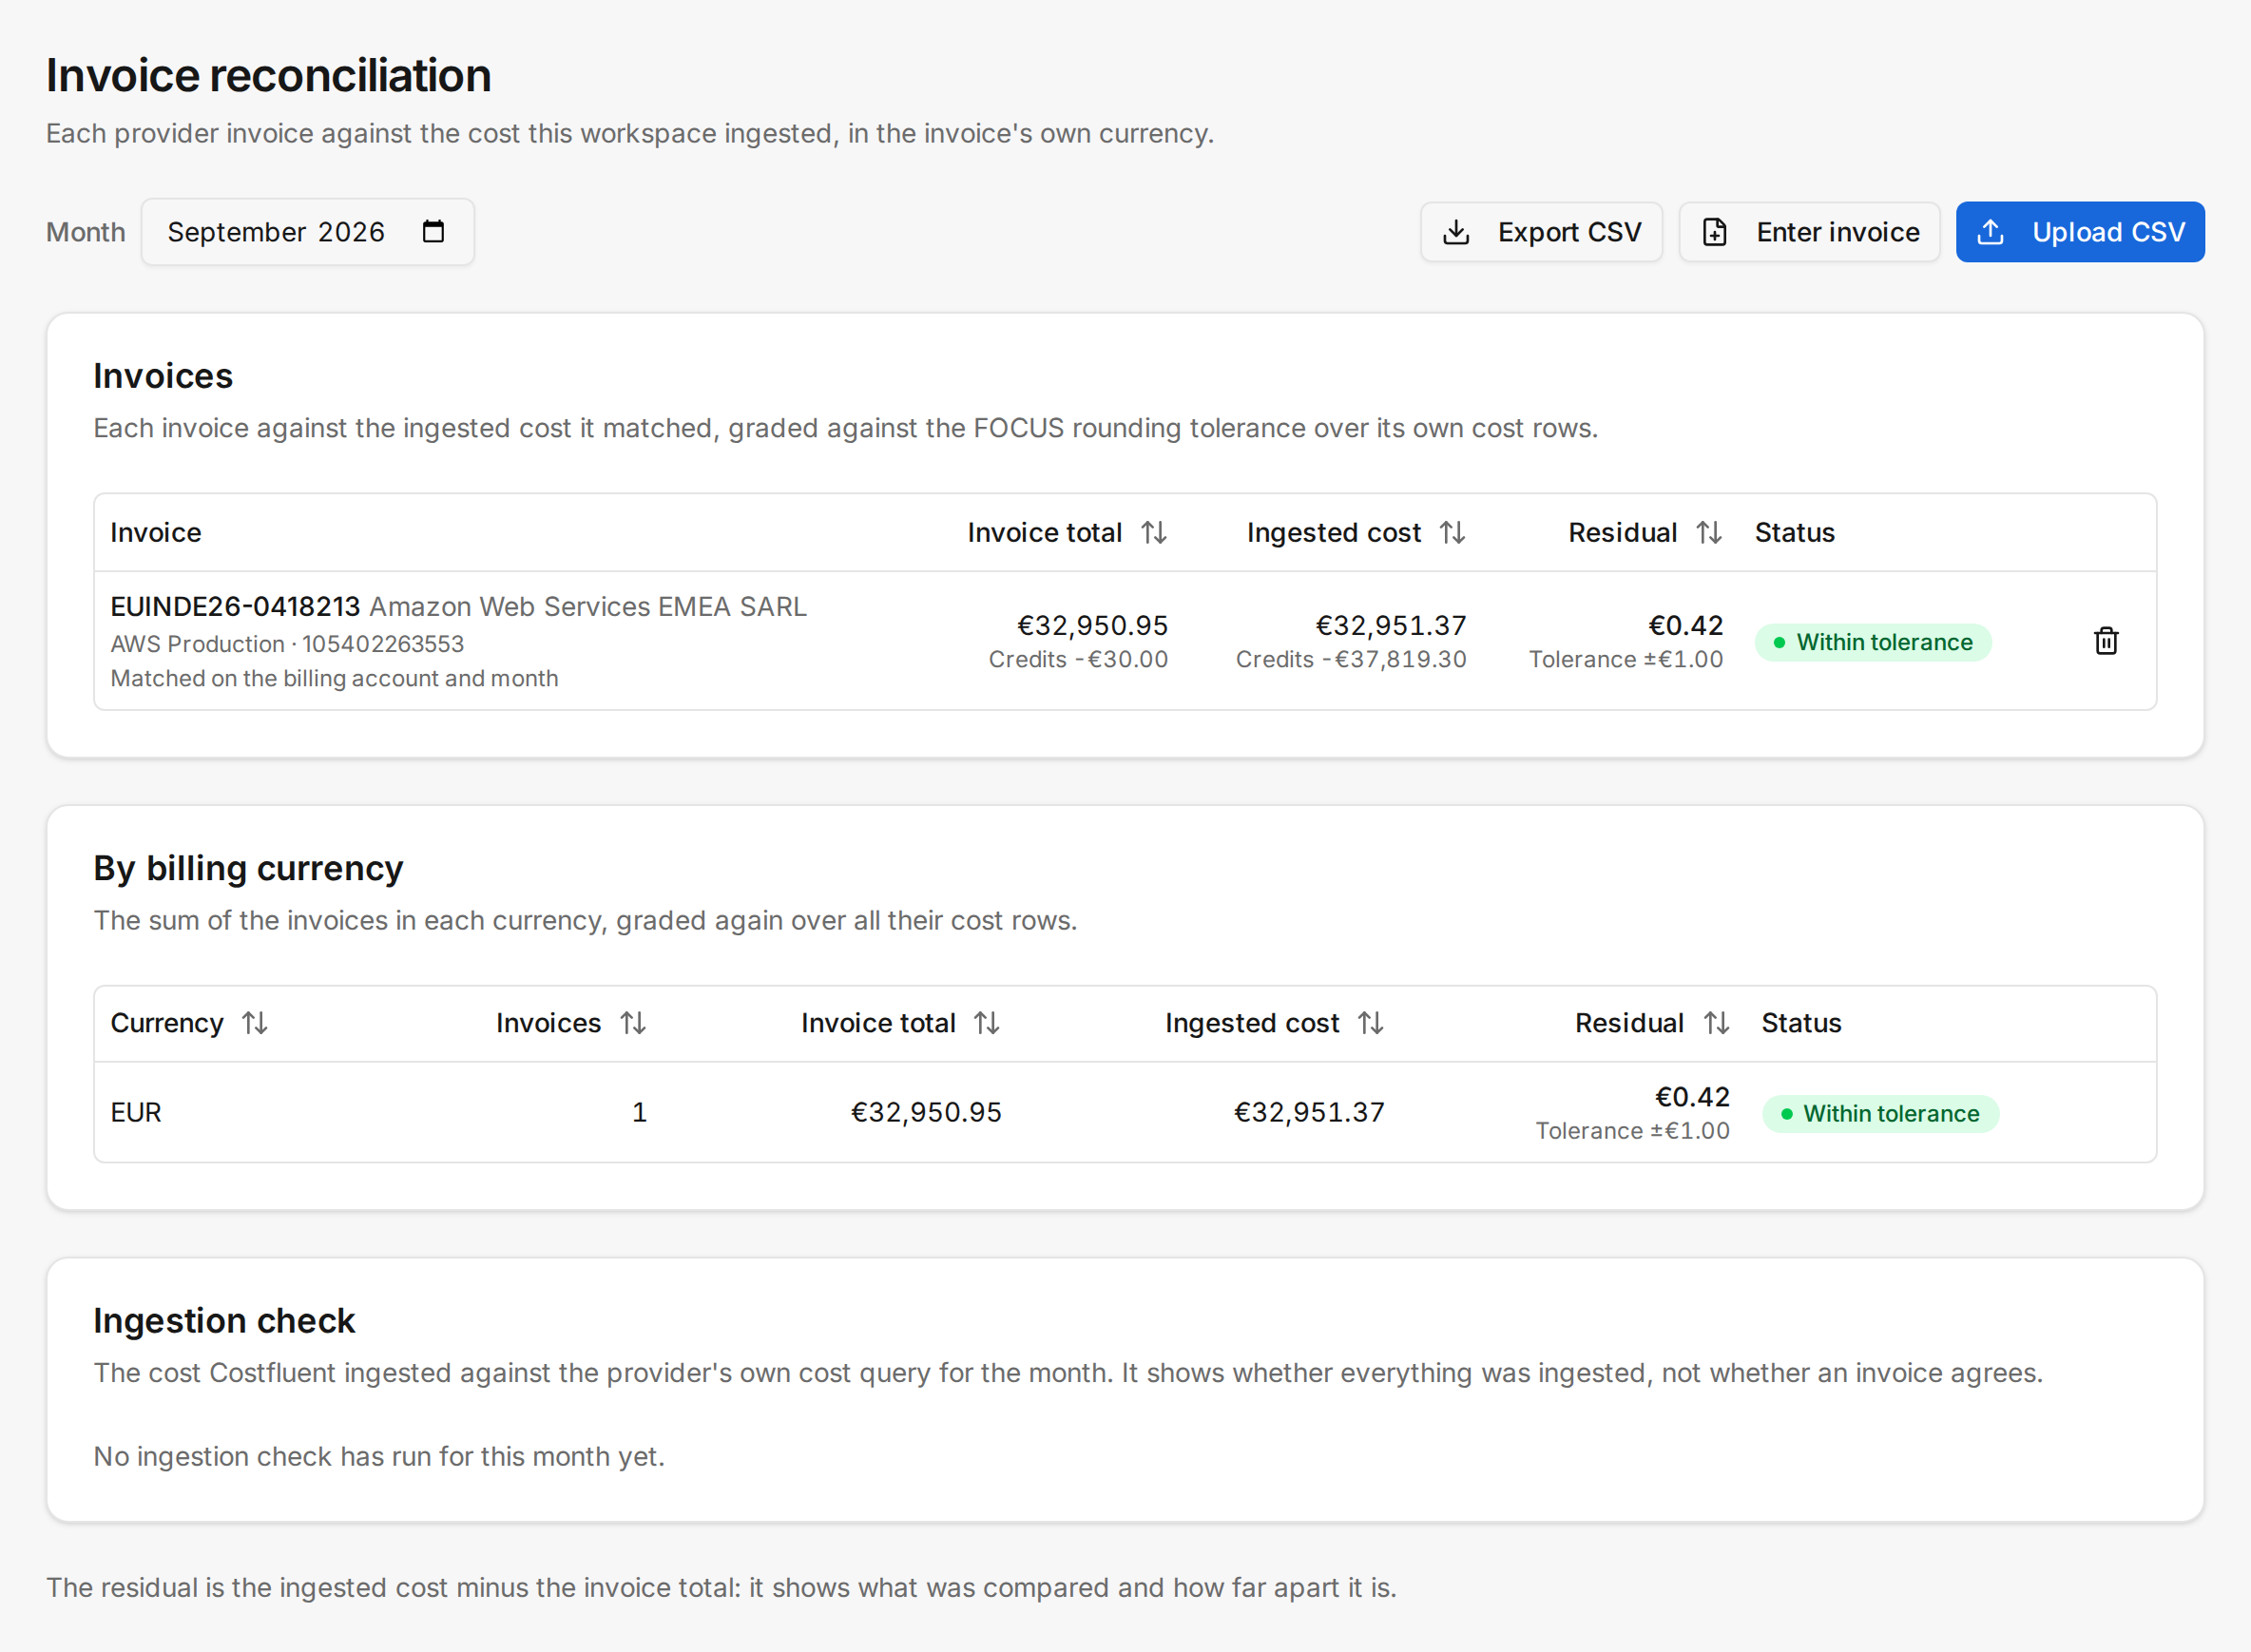Screen dimensions: 2251x1652
Task: Delete invoice EUINDE26-0418213 with trash icon
Action: point(2106,641)
